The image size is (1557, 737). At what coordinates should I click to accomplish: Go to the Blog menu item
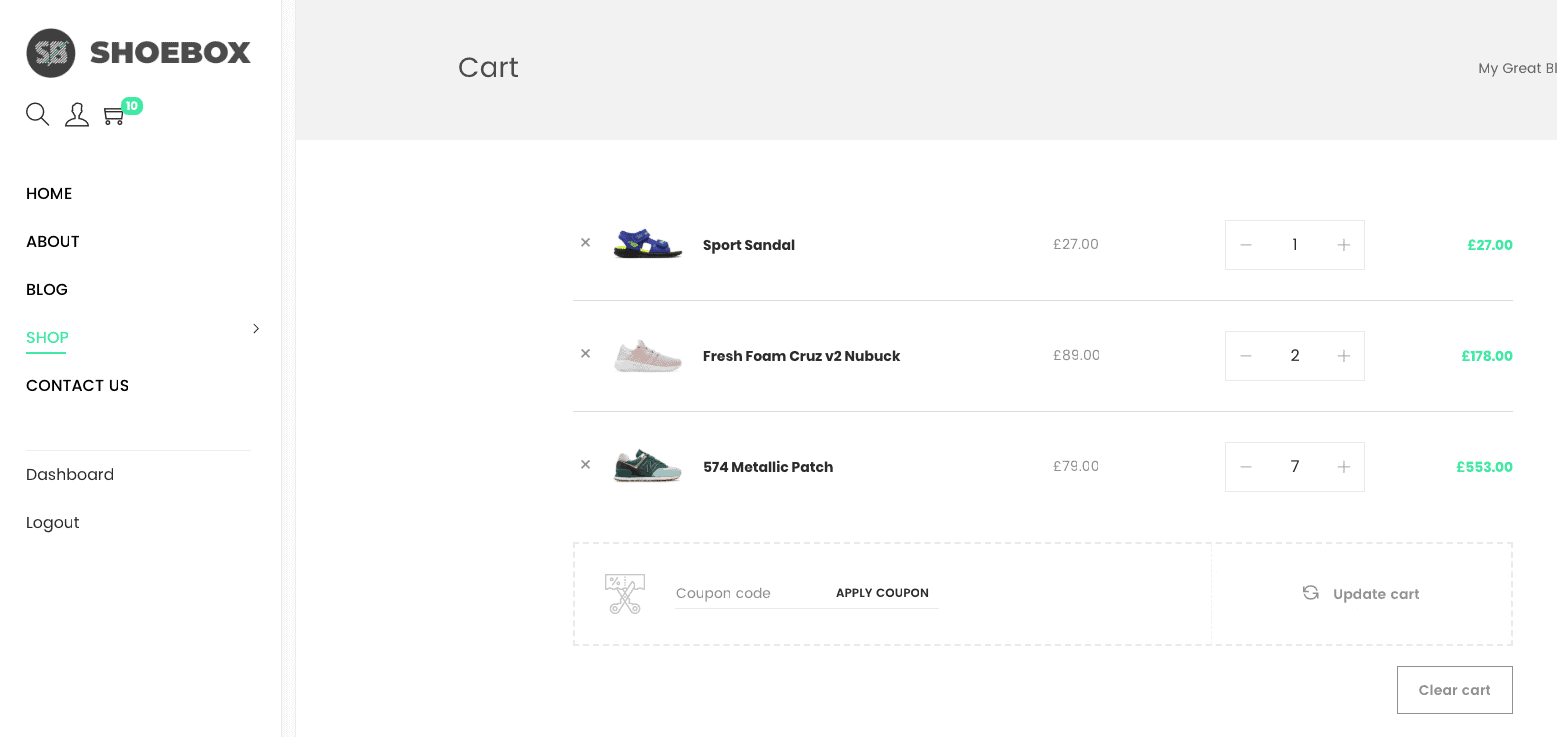pyautogui.click(x=47, y=290)
